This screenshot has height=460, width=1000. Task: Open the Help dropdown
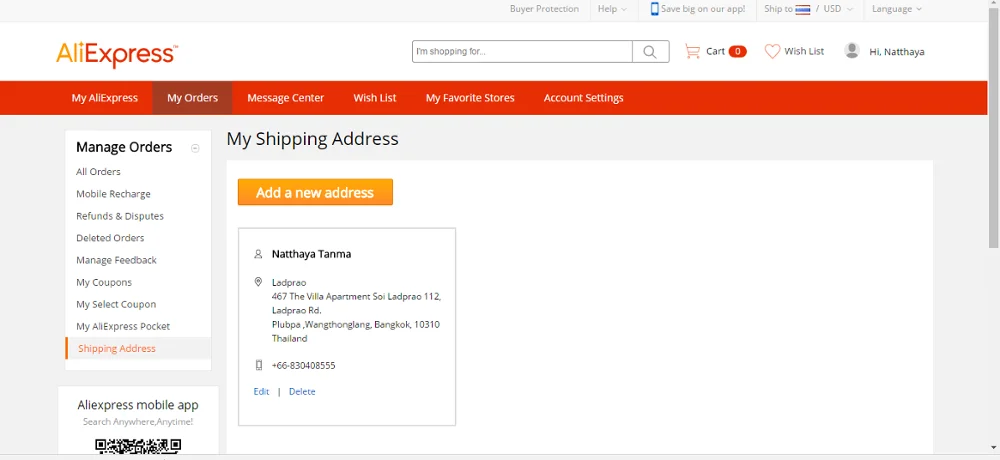612,9
